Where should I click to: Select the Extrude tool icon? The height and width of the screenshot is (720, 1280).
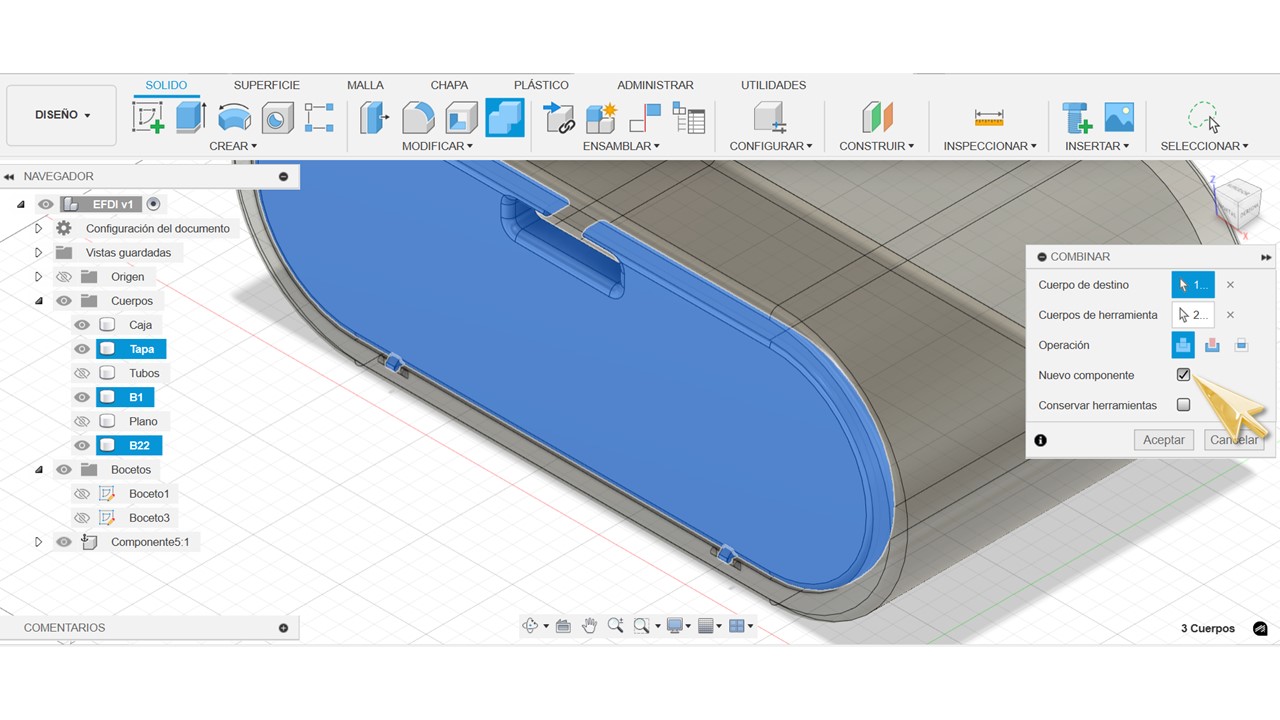190,117
